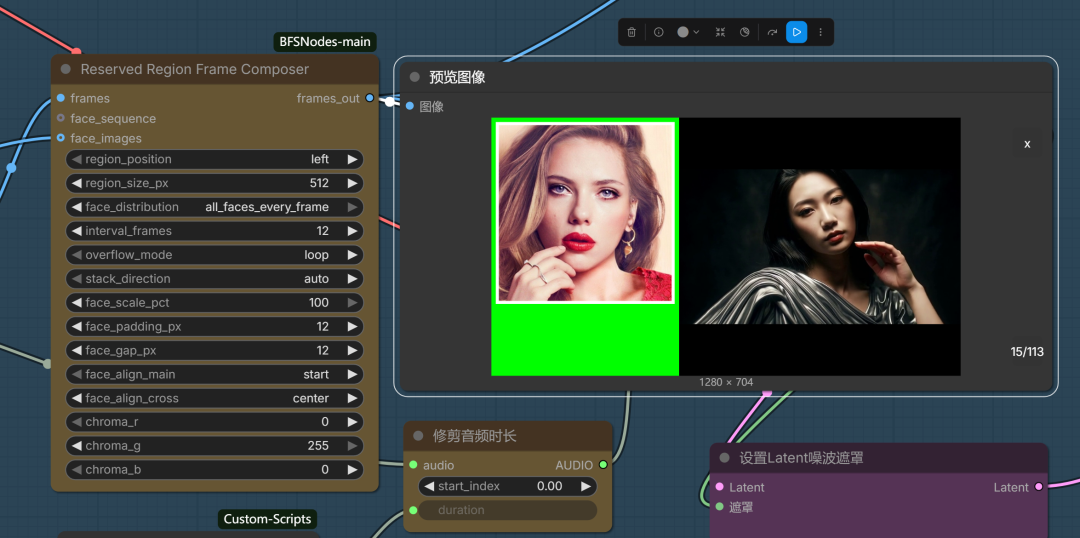Toggle collapse dot of 预览图像 node
Screen dimensions: 1080x538
[415, 77]
